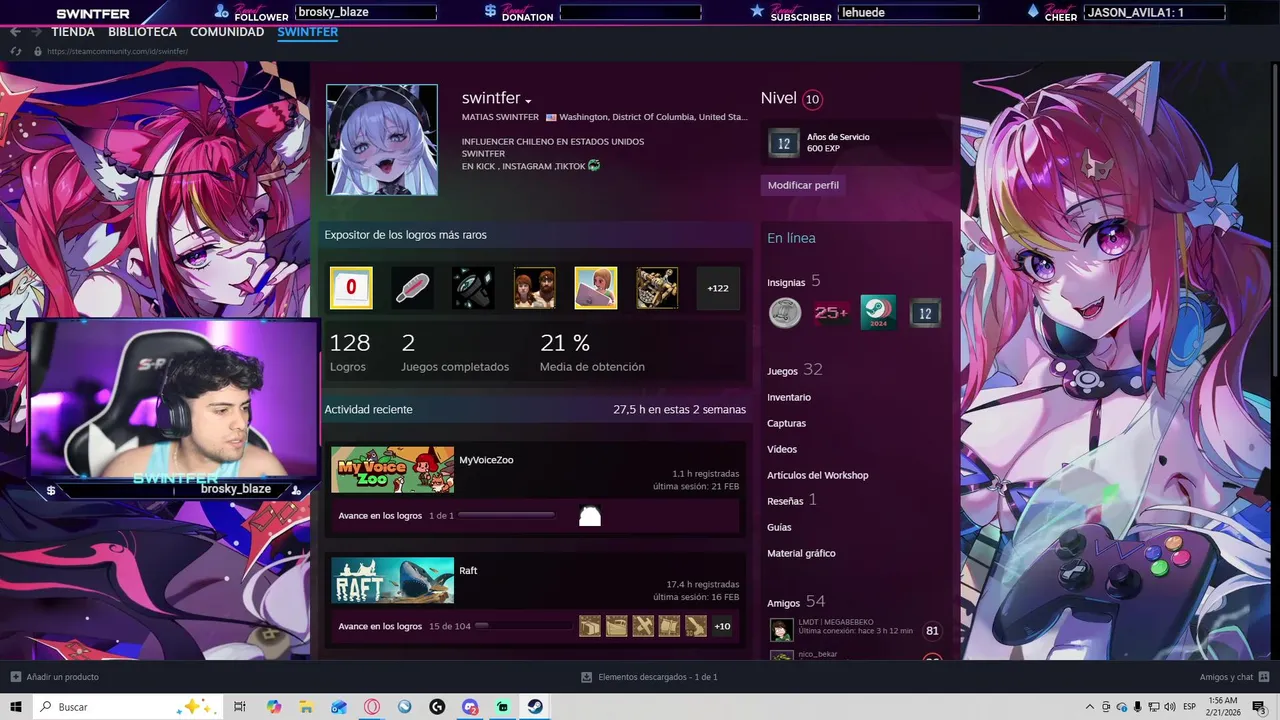Viewport: 1280px width, 720px height.
Task: Open the ESP keyboard language selector
Action: (1190, 707)
